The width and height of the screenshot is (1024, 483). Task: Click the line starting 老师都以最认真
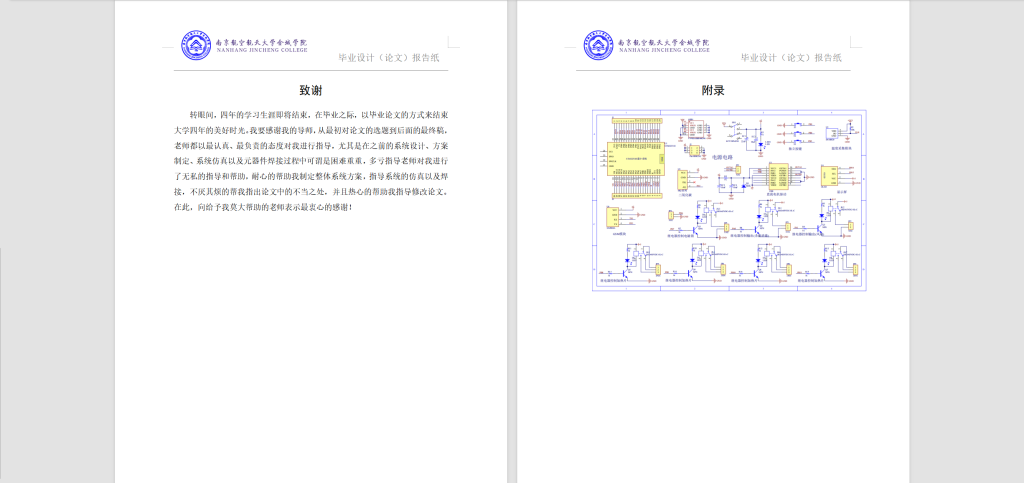[x=311, y=145]
